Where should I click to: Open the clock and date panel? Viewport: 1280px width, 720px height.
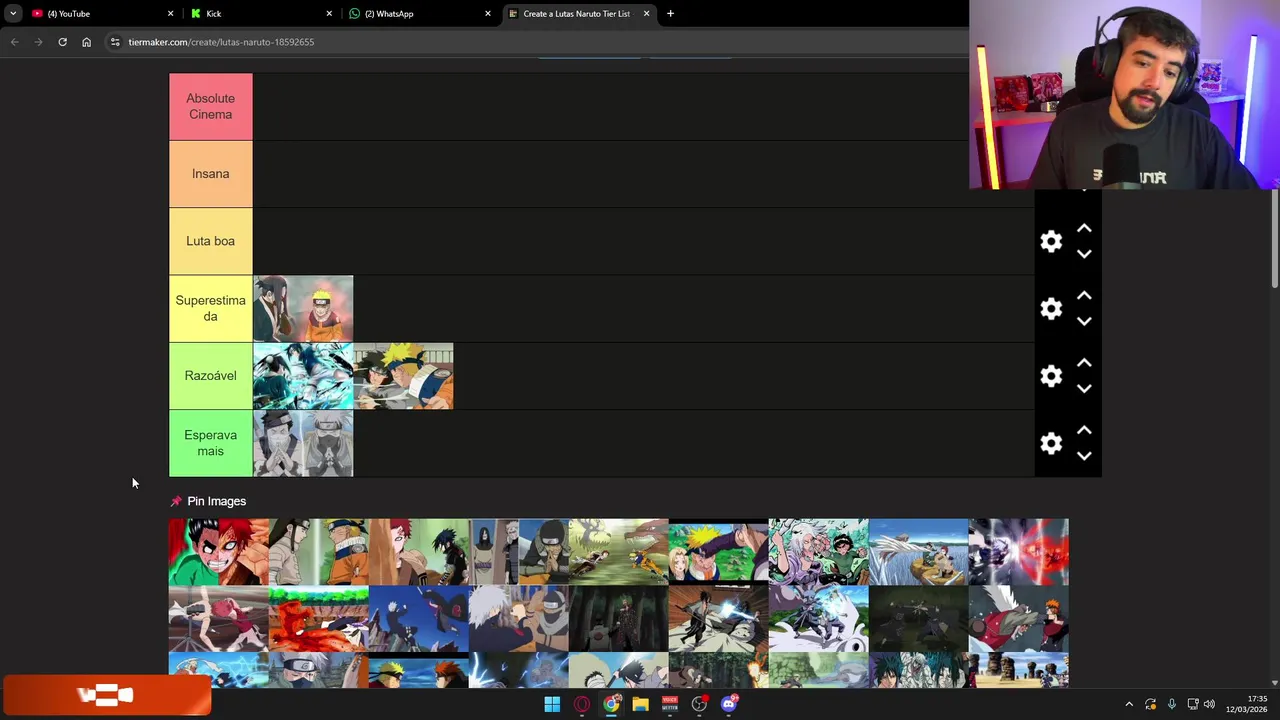[1247, 704]
